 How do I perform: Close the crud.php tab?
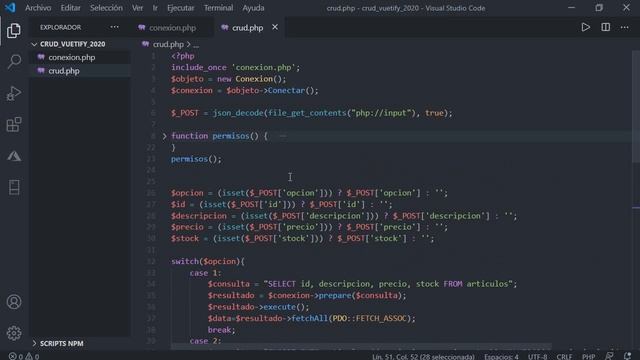(x=275, y=27)
